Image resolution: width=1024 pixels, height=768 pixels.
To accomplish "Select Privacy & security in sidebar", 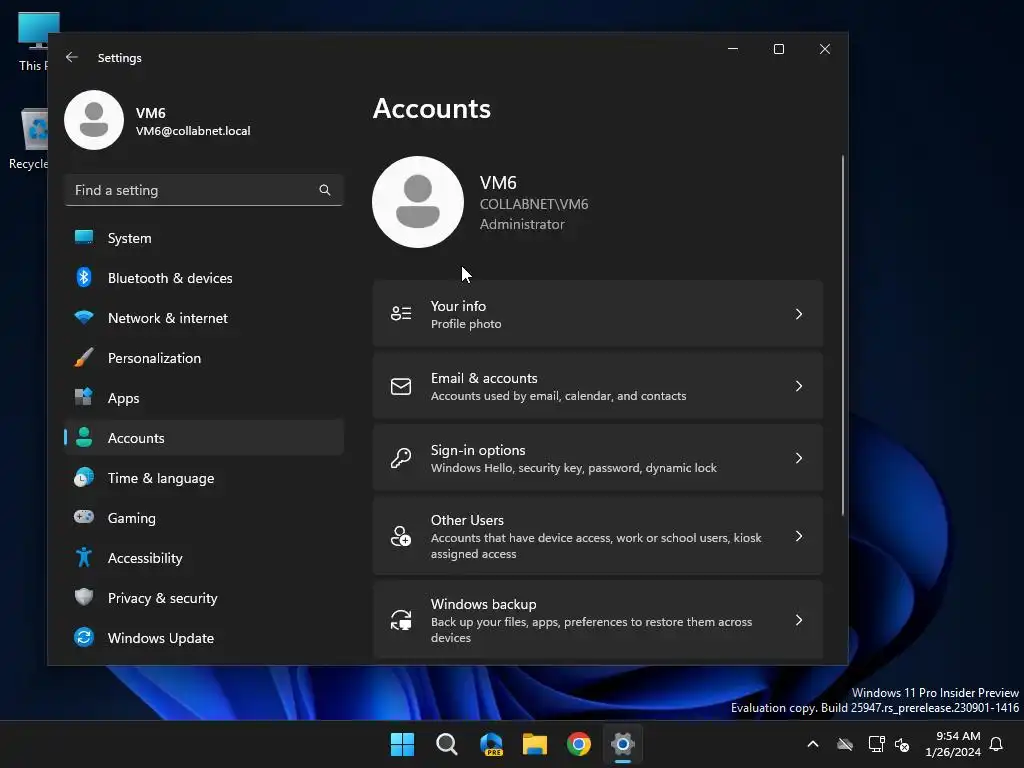I will 204,598.
